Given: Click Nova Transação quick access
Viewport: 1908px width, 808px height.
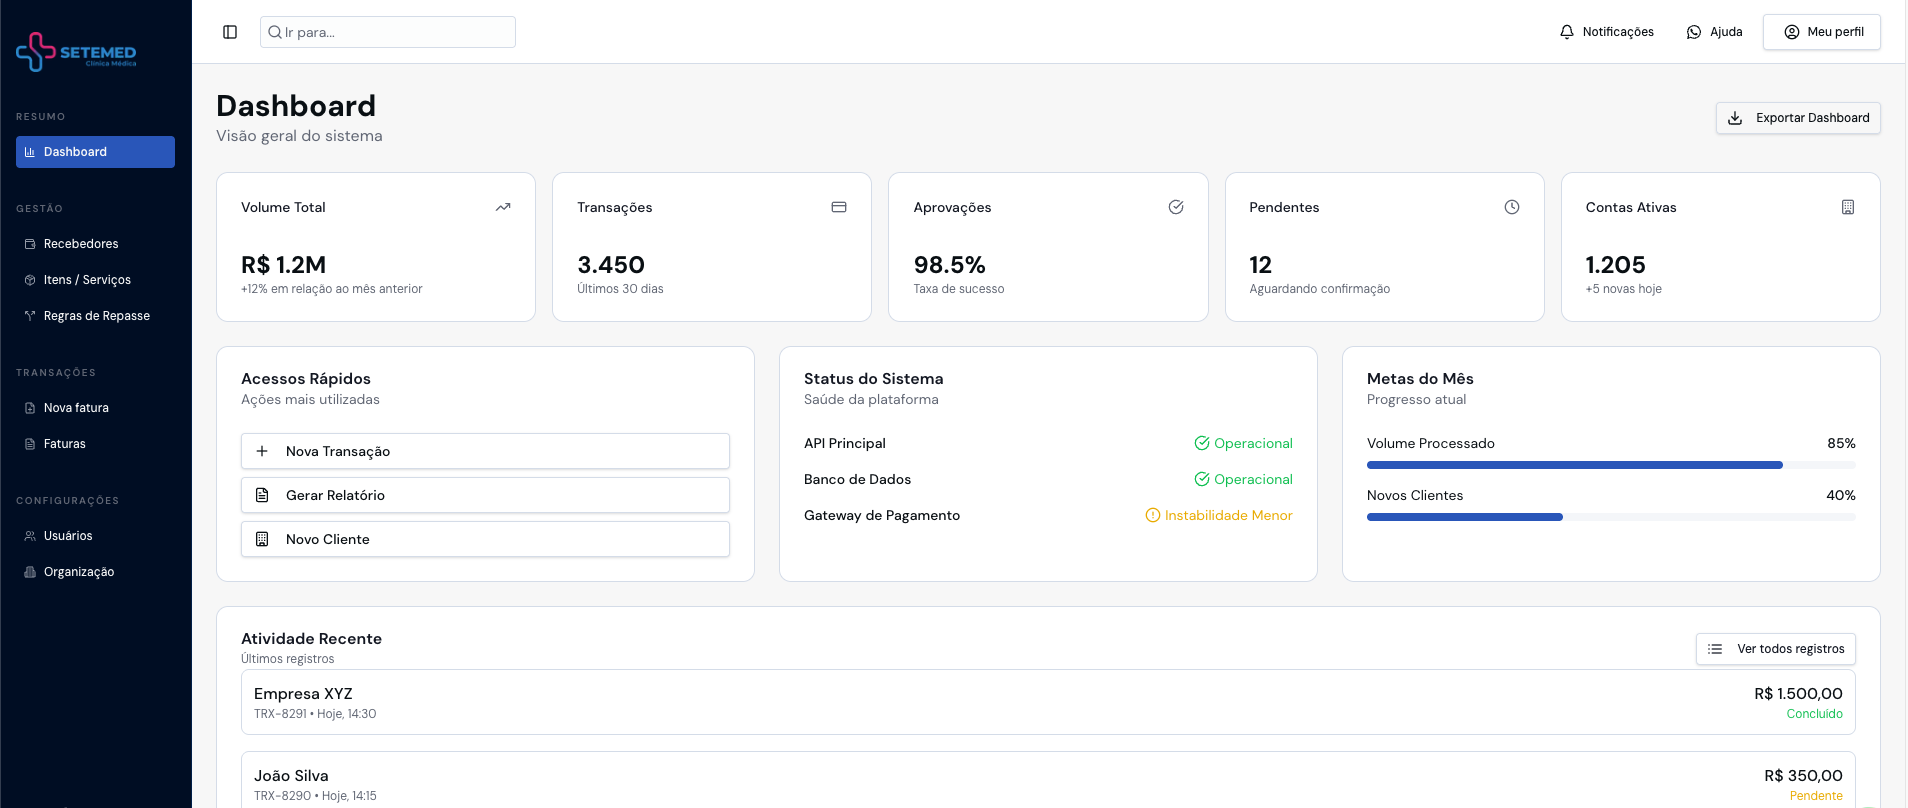Looking at the screenshot, I should (x=485, y=451).
